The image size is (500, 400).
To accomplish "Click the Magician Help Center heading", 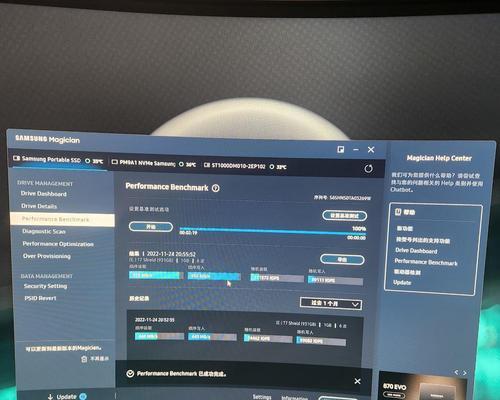I will pyautogui.click(x=439, y=158).
